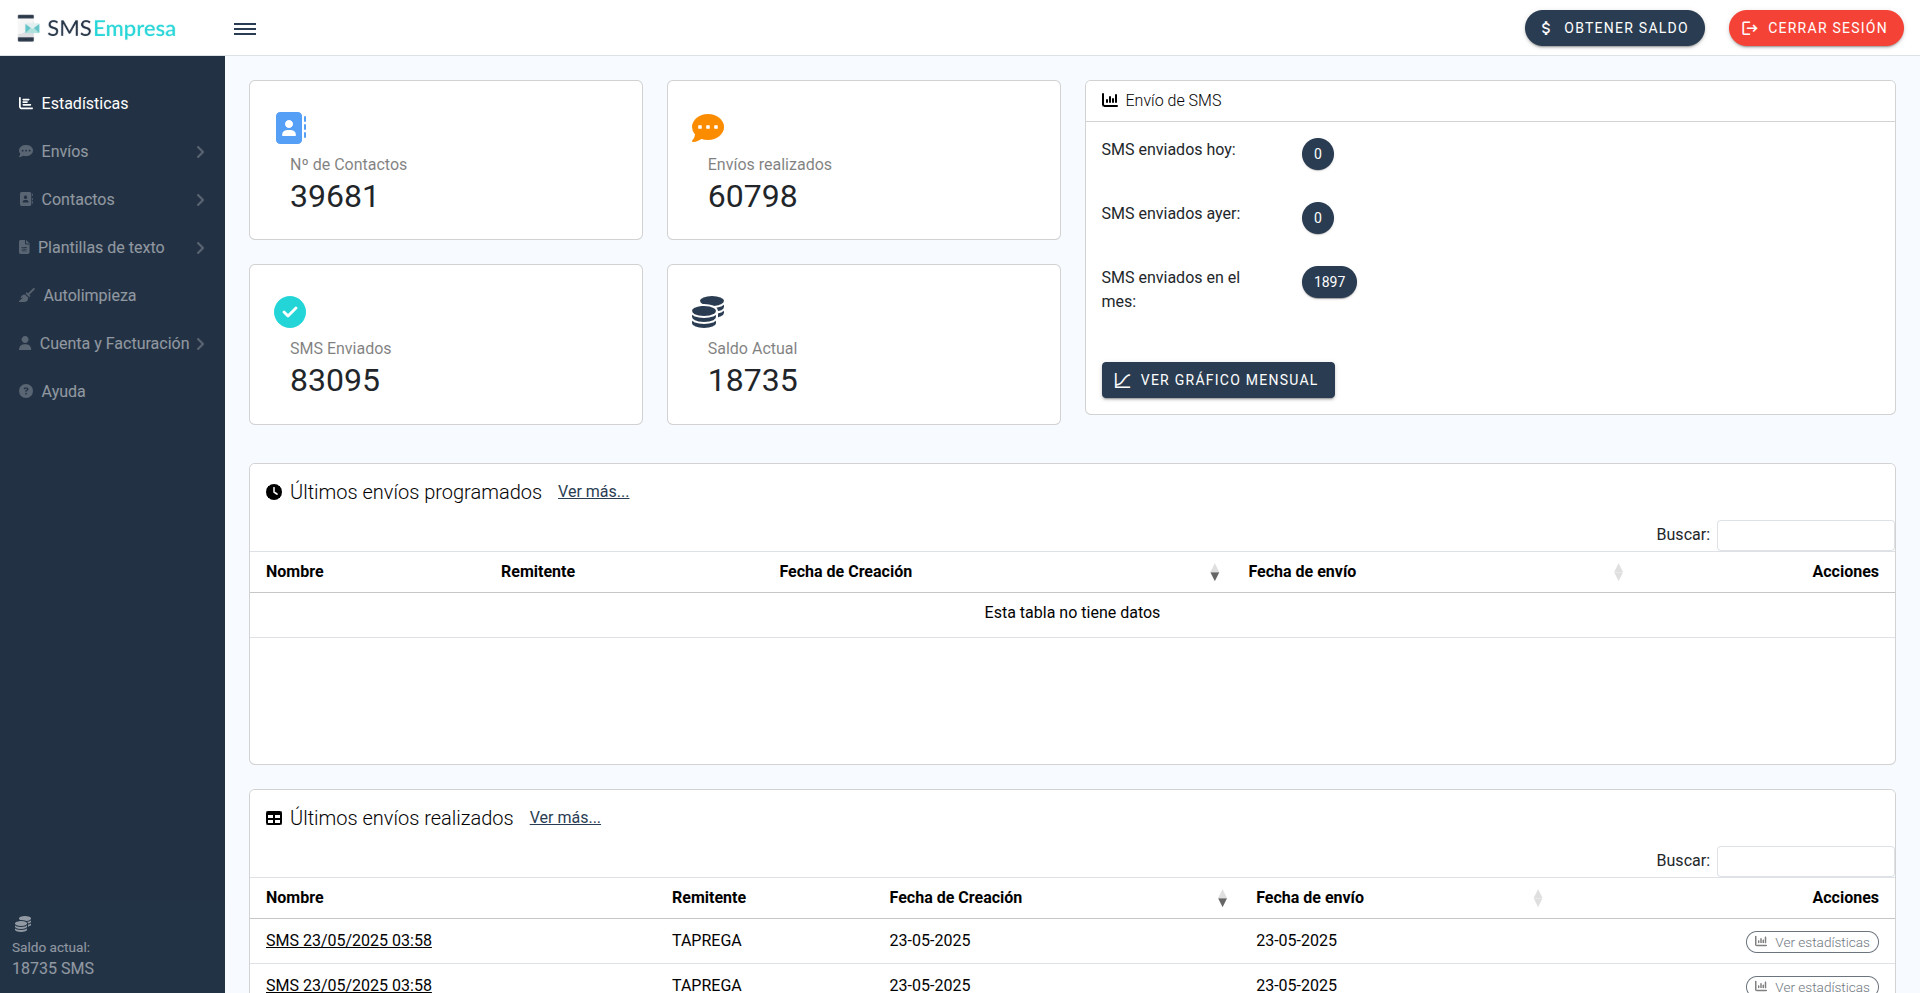This screenshot has height=993, width=1920.
Task: Open the Autolimpieza menu item
Action: pyautogui.click(x=89, y=296)
